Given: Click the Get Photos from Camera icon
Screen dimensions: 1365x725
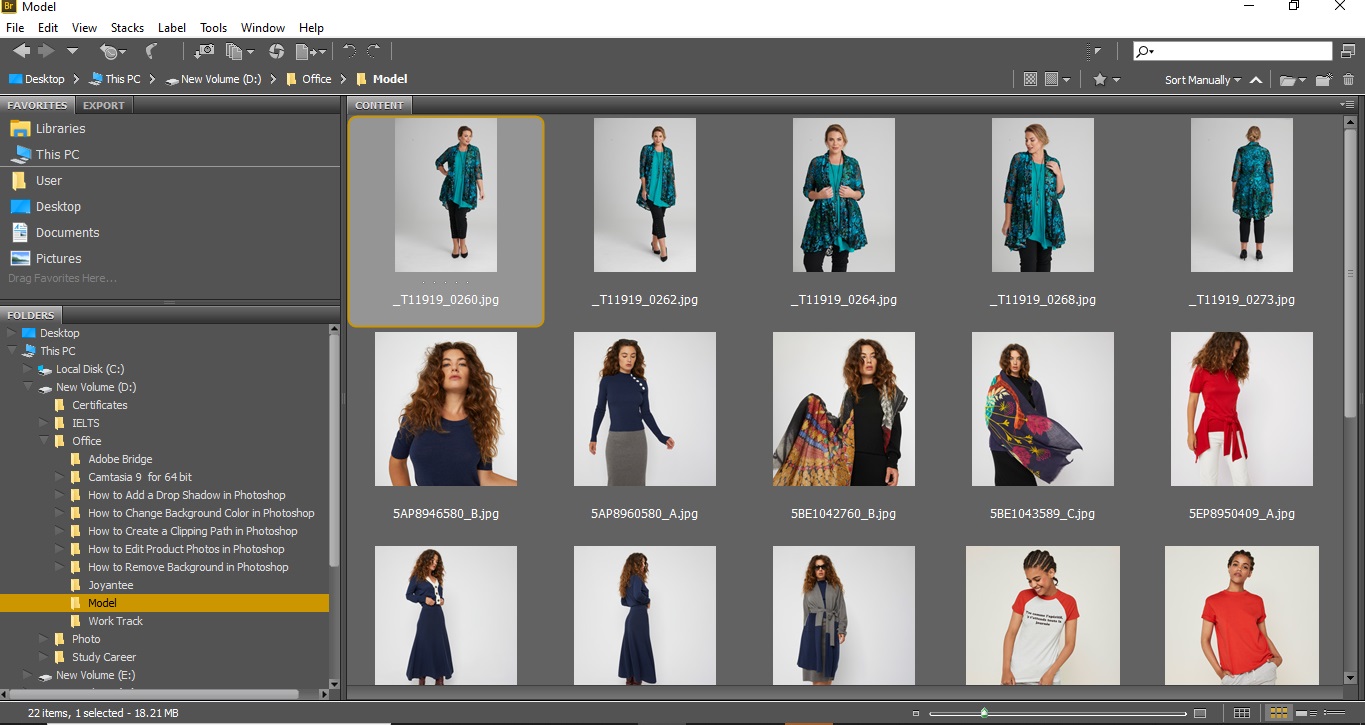Looking at the screenshot, I should 204,51.
